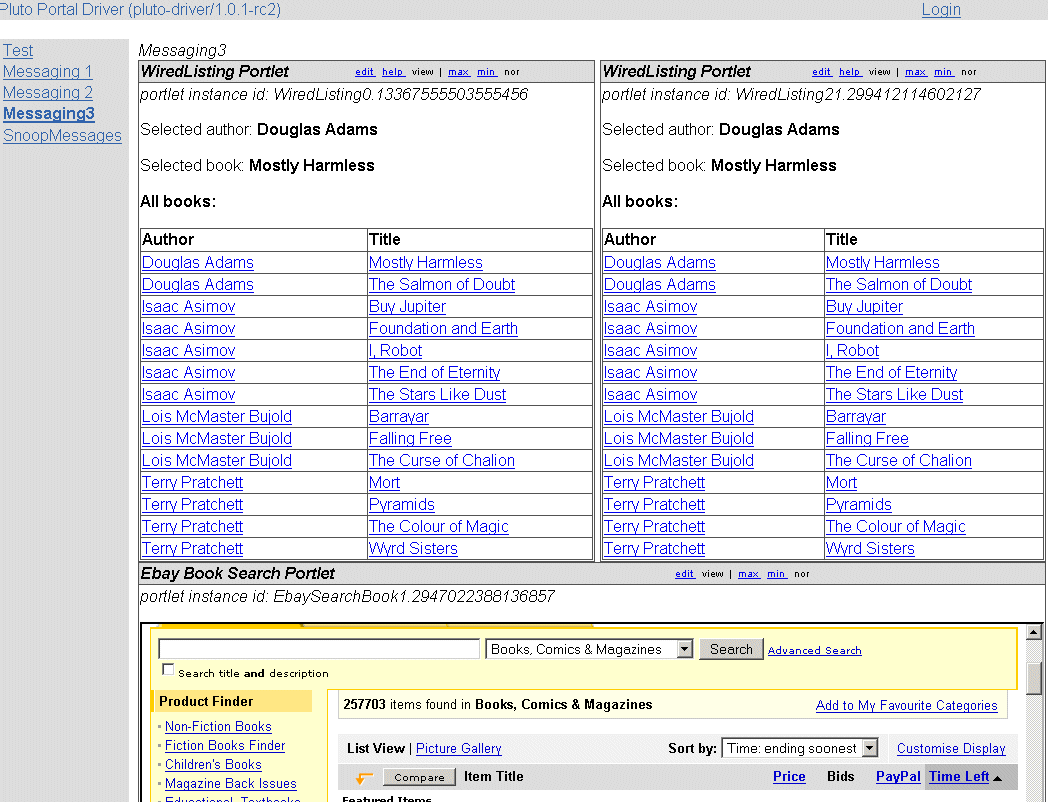
Task: Click Customise Display link
Action: pos(951,749)
